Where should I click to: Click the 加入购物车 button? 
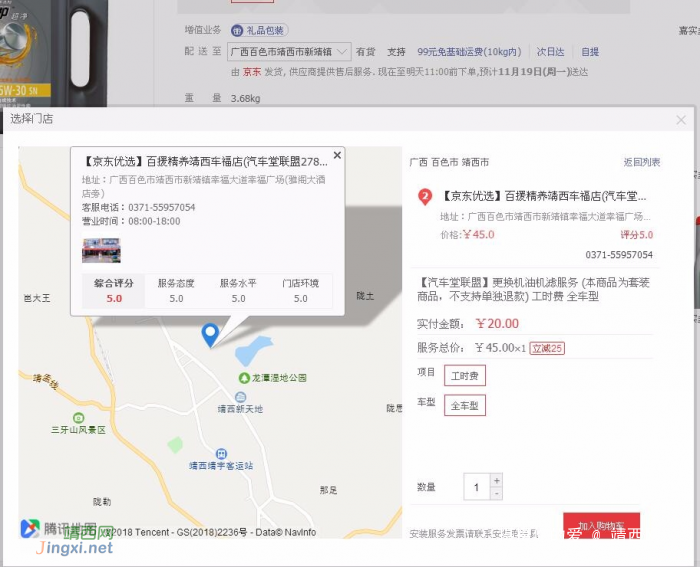pyautogui.click(x=601, y=525)
